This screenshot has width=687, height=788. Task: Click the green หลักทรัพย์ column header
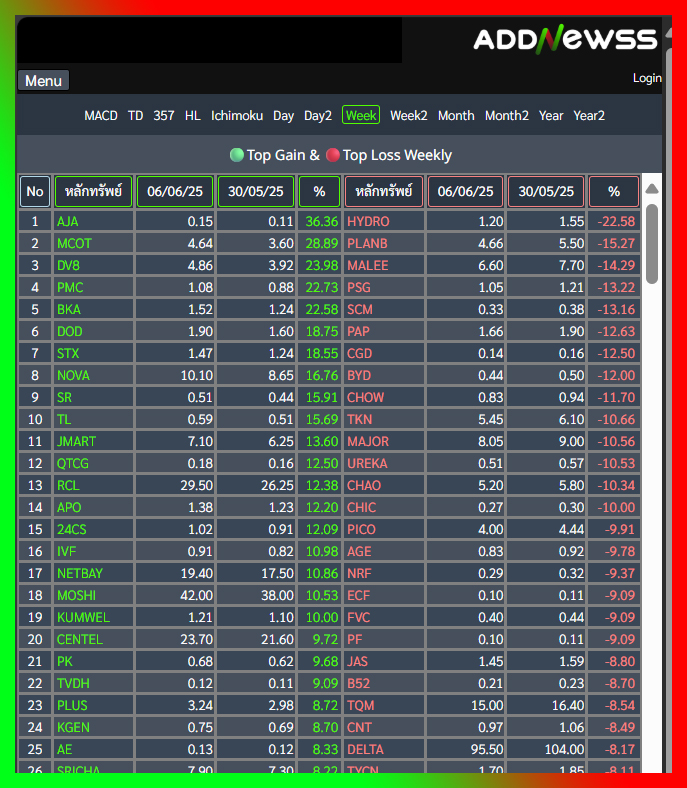point(93,191)
